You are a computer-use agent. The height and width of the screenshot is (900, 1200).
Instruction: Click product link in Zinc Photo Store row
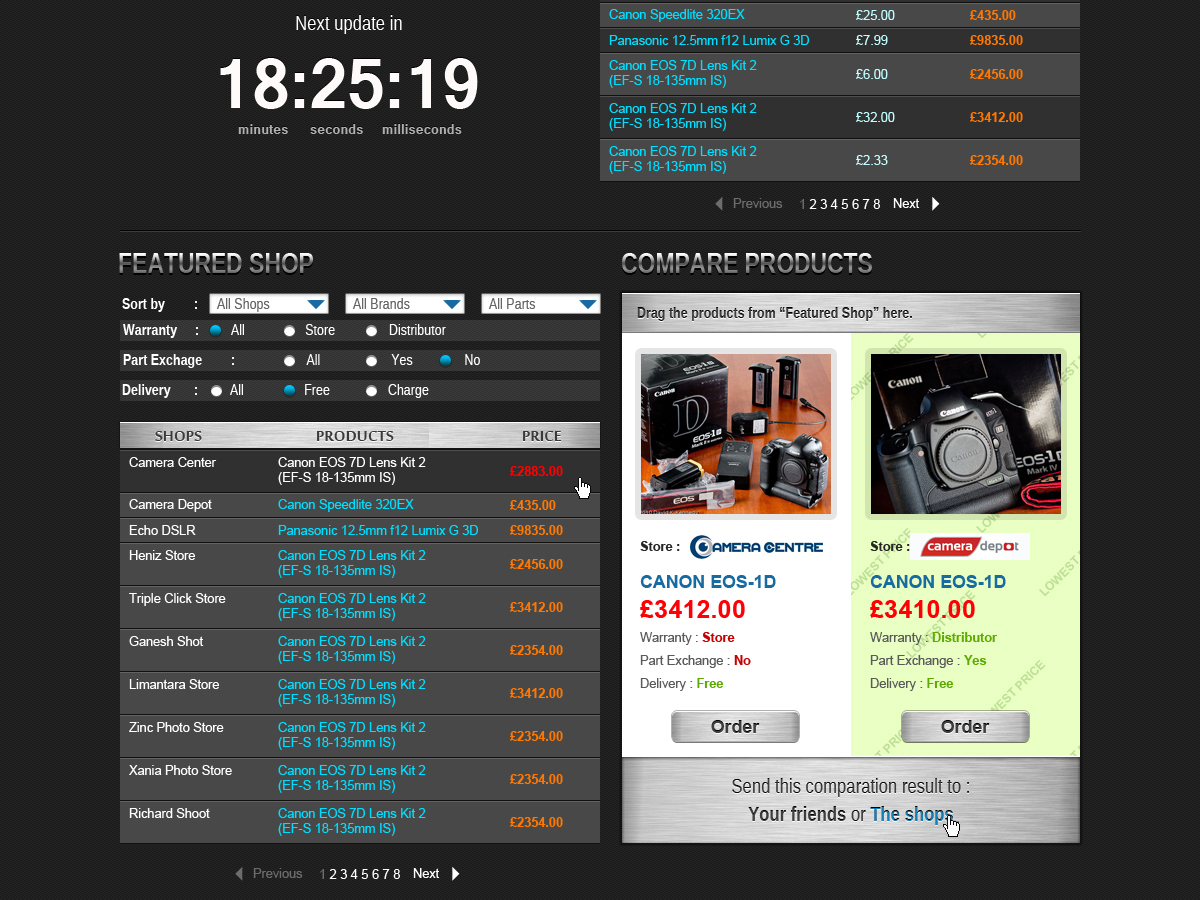pos(352,736)
